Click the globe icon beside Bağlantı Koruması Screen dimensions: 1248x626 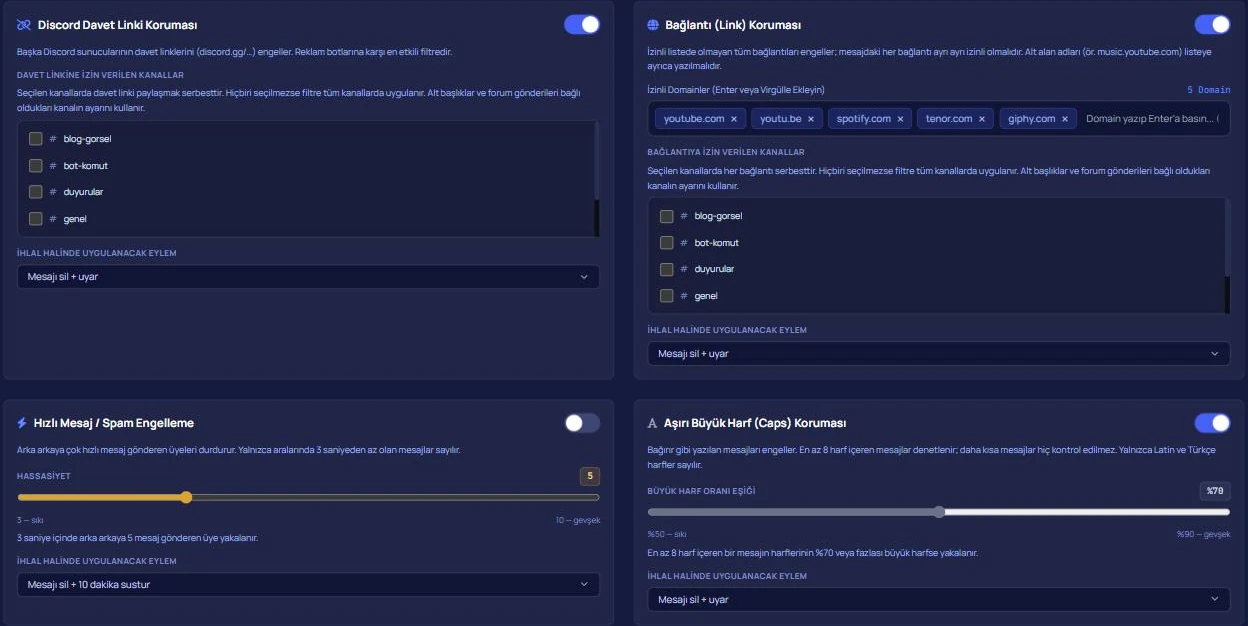653,25
